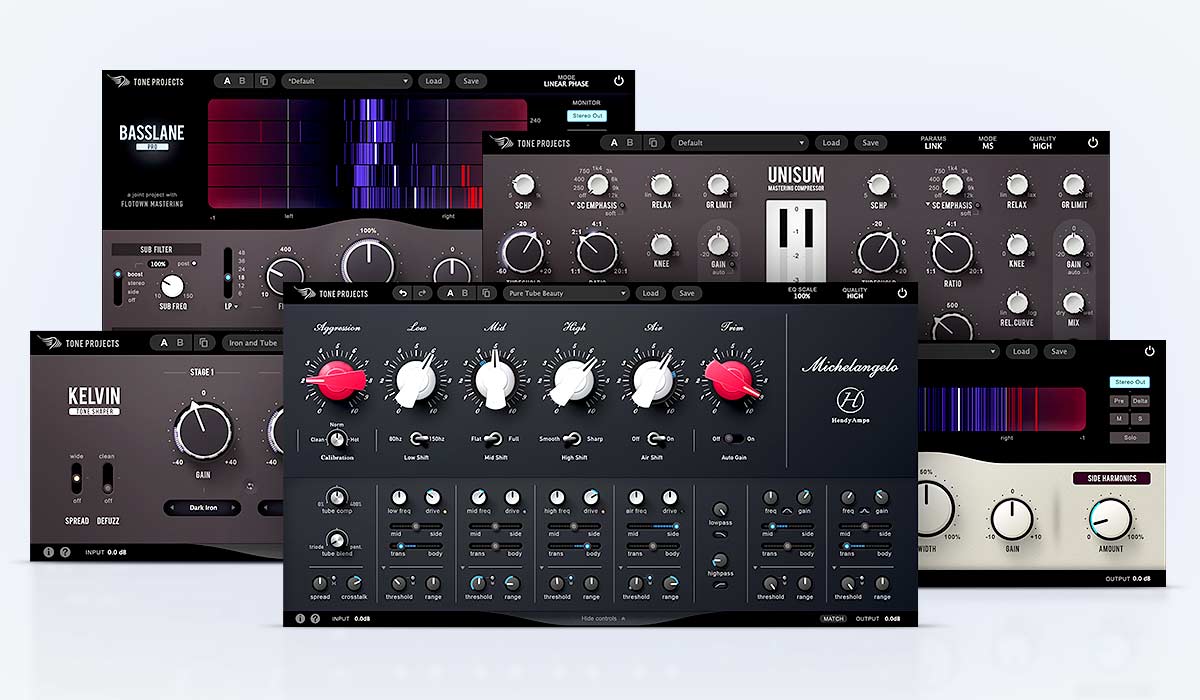Image resolution: width=1200 pixels, height=700 pixels.
Task: Open the Michelangelo Pure Tube Beauty preset dropdown
Action: [566, 293]
